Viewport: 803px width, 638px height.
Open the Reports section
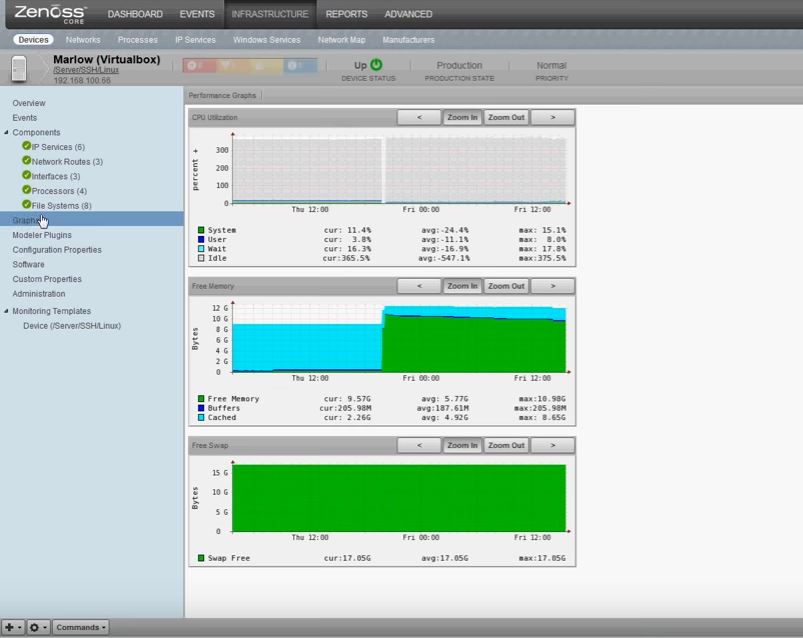(346, 14)
